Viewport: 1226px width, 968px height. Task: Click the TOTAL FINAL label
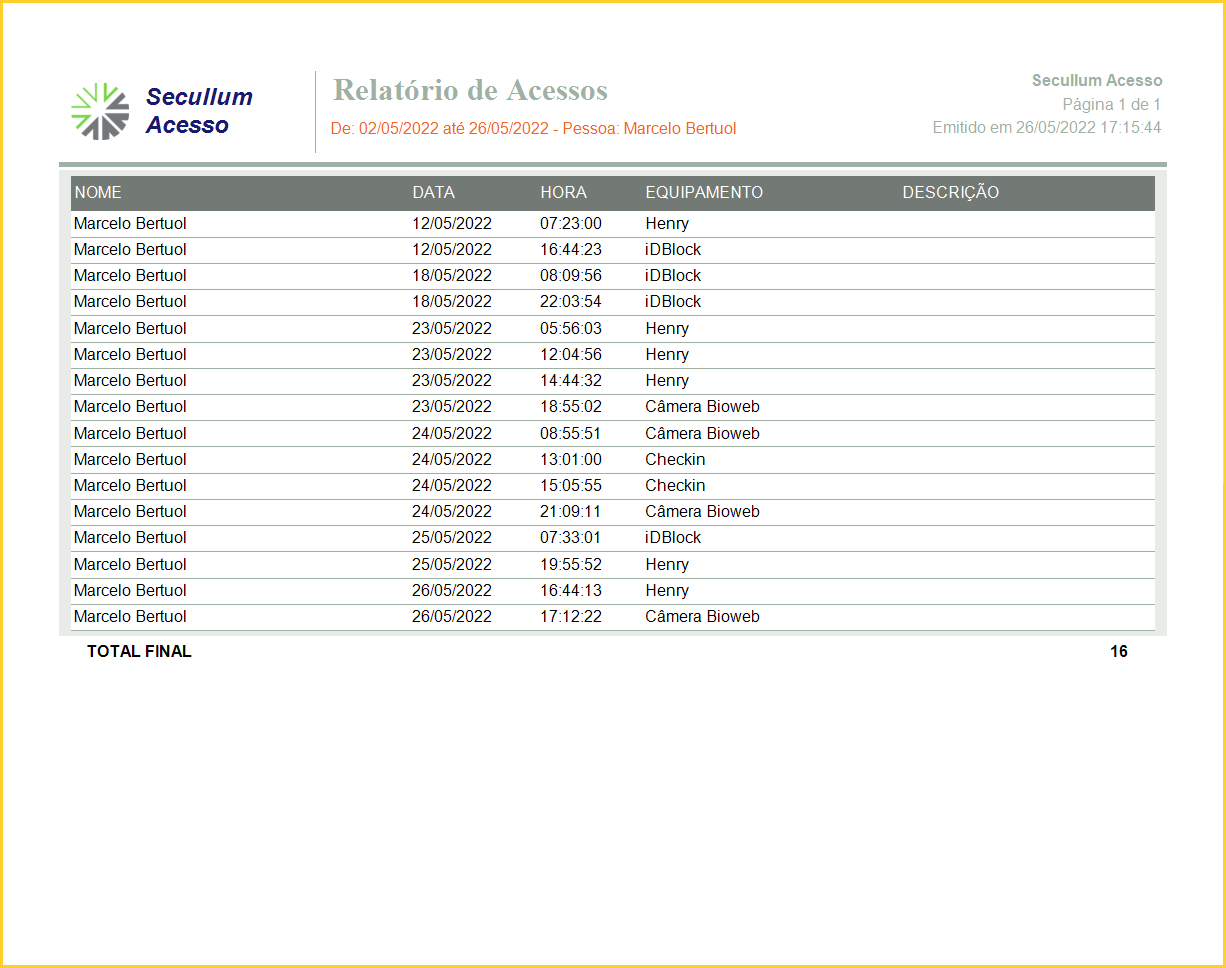click(x=139, y=652)
